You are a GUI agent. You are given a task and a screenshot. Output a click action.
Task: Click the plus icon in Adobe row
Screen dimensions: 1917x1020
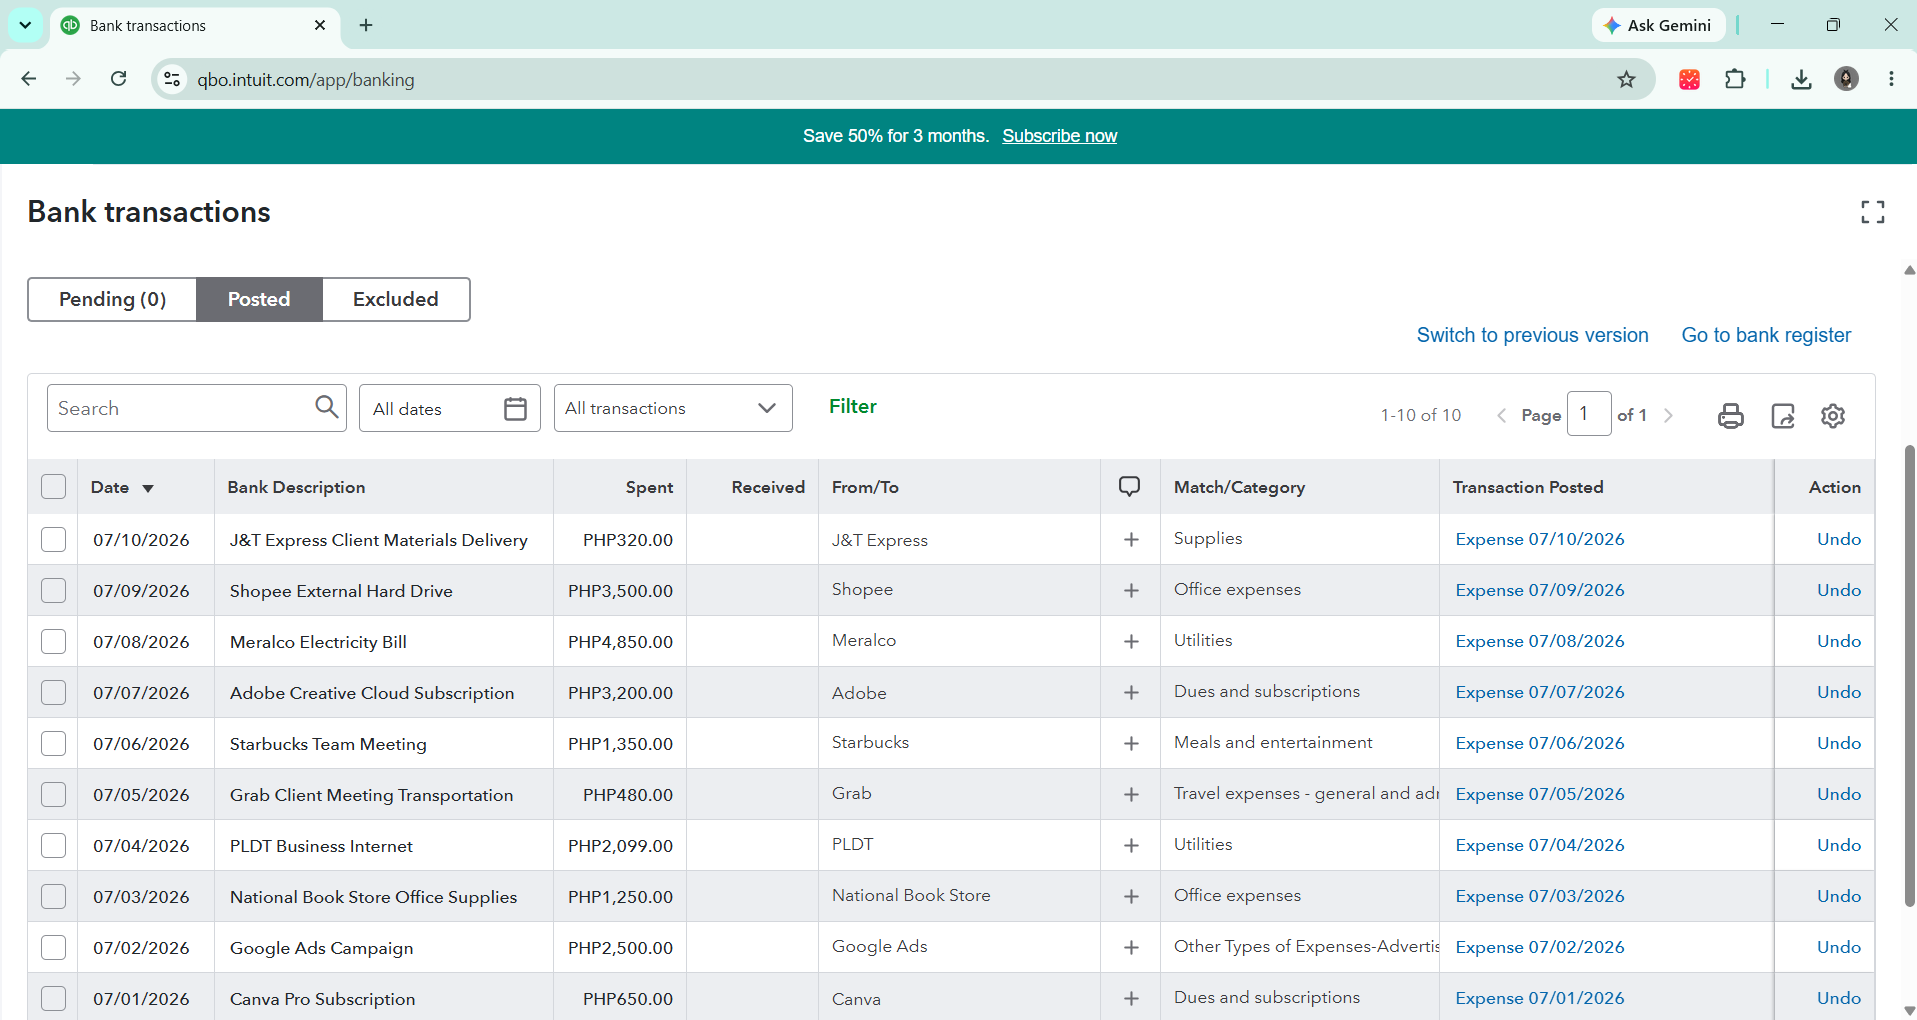coord(1131,693)
